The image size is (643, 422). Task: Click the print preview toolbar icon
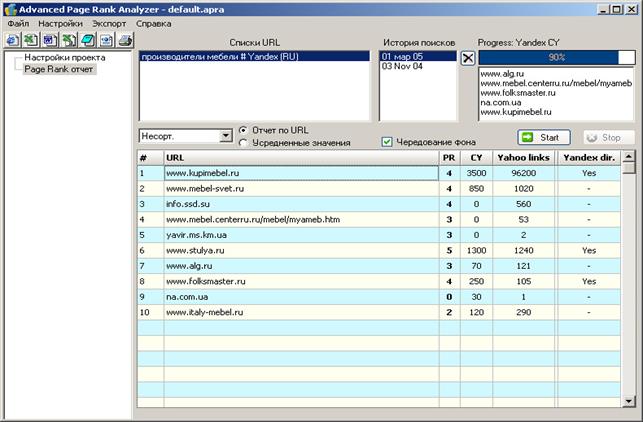[107, 40]
